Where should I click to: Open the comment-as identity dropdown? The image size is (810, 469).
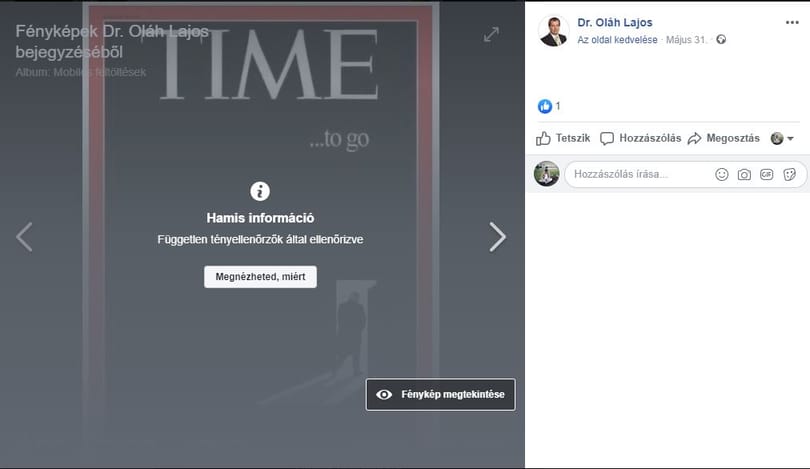782,138
